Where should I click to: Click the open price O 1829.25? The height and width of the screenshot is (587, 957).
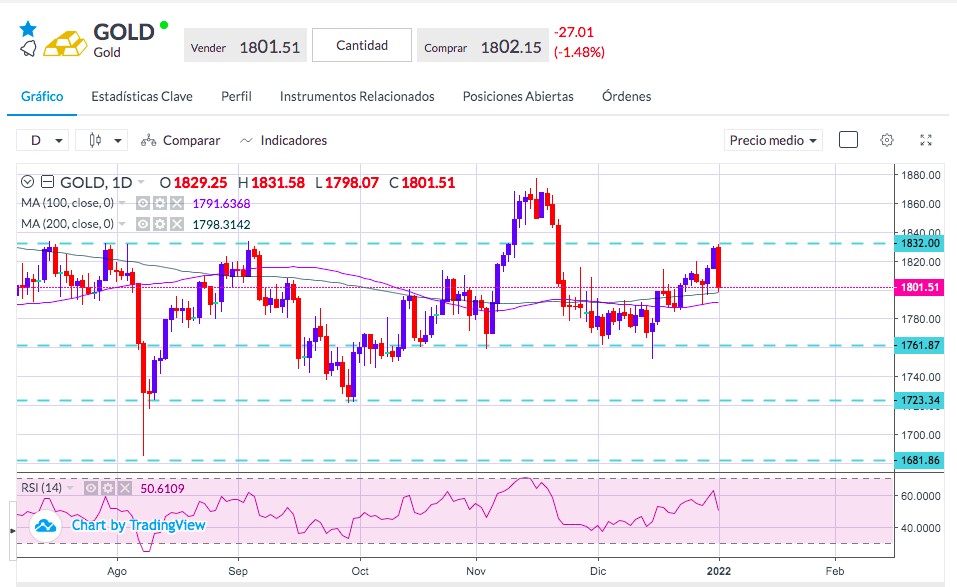[x=193, y=182]
